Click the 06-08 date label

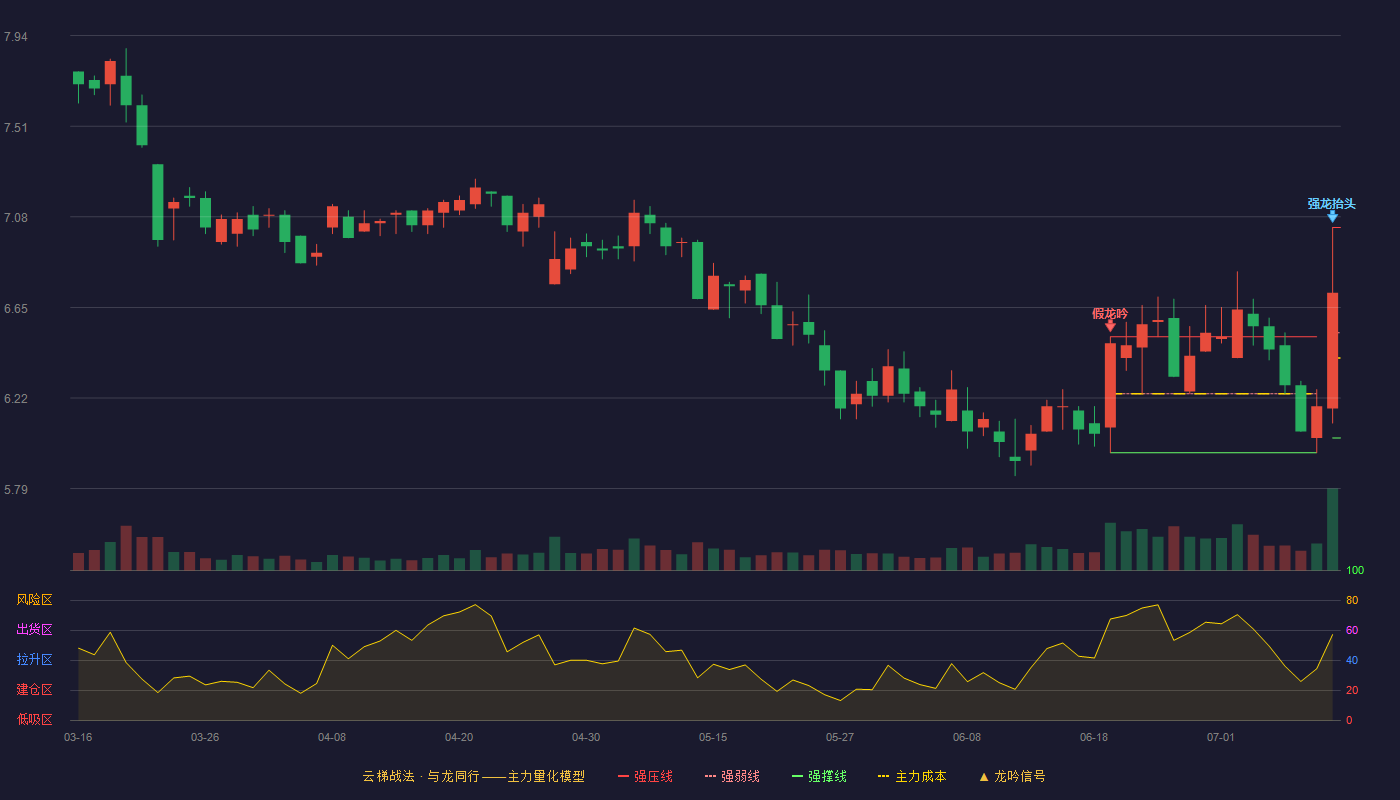point(967,737)
